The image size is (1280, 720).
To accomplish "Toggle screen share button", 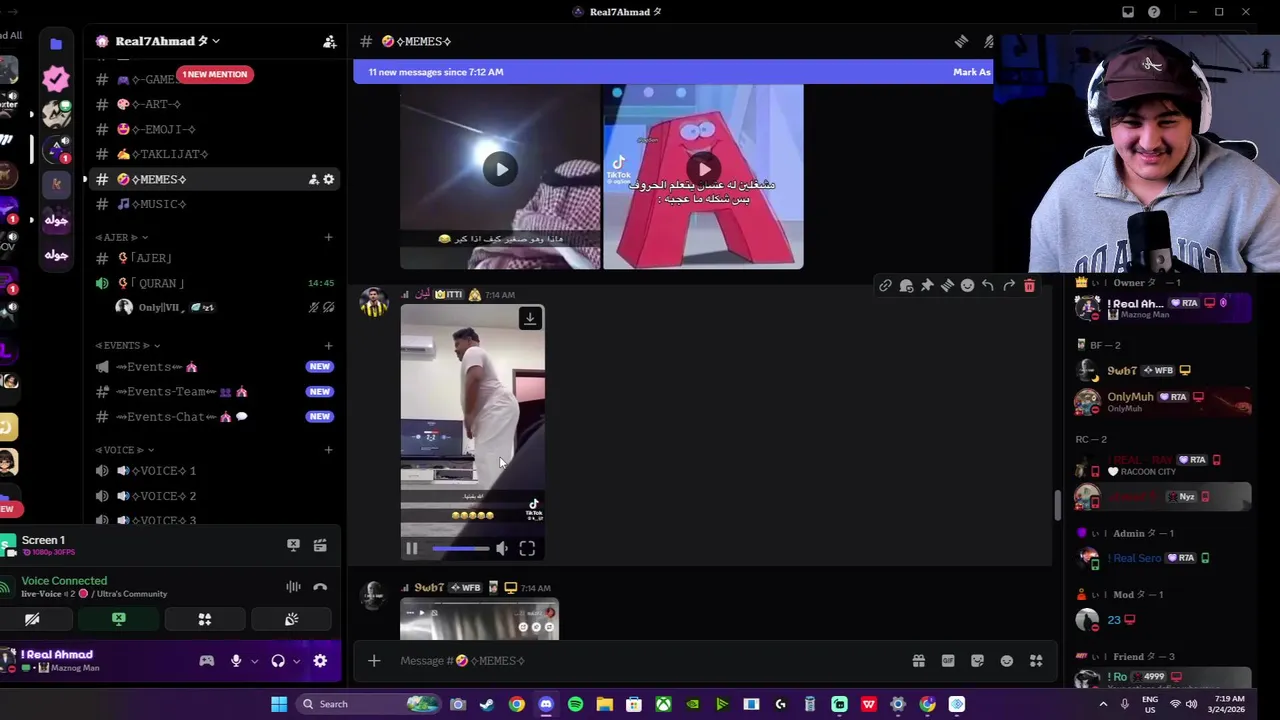I will [119, 620].
